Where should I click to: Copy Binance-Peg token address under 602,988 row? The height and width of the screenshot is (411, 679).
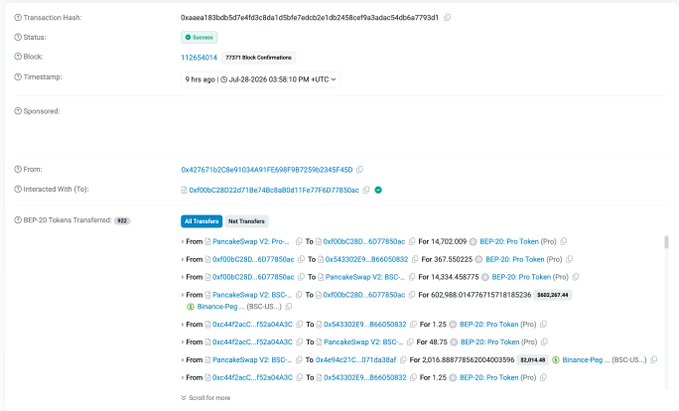(289, 307)
